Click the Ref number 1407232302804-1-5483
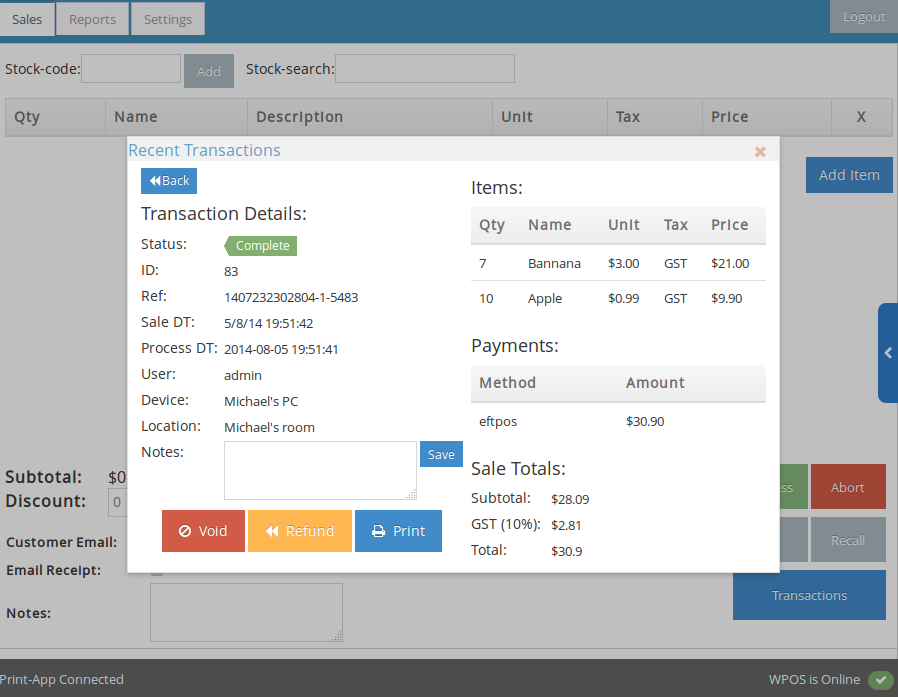The image size is (898, 697). 291,298
